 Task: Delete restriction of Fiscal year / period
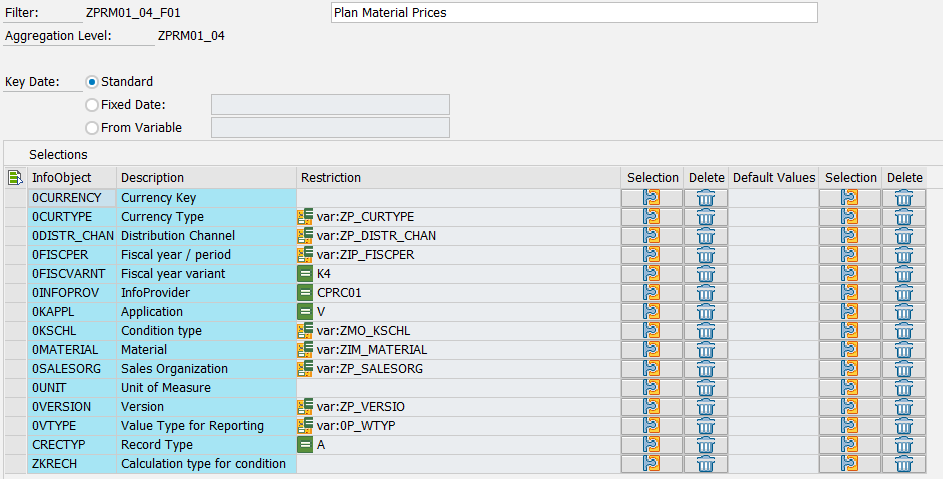[706, 255]
